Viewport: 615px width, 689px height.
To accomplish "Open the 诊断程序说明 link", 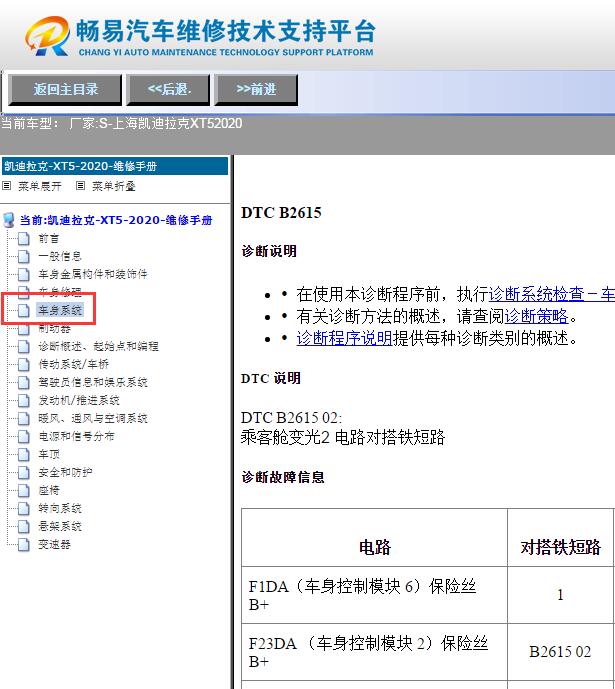I will click(344, 338).
